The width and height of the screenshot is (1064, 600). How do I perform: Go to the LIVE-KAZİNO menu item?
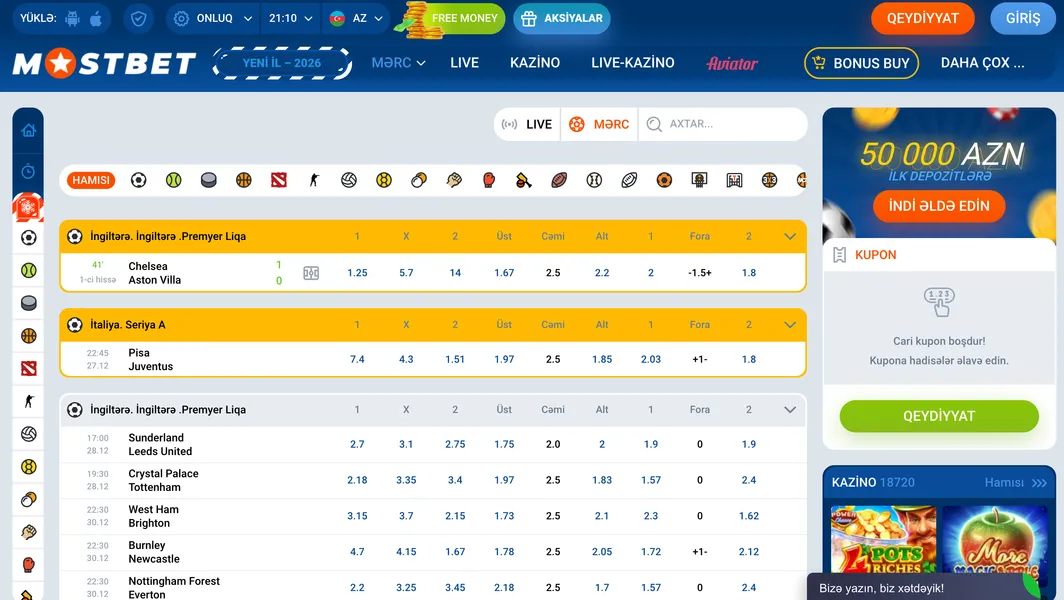click(632, 62)
